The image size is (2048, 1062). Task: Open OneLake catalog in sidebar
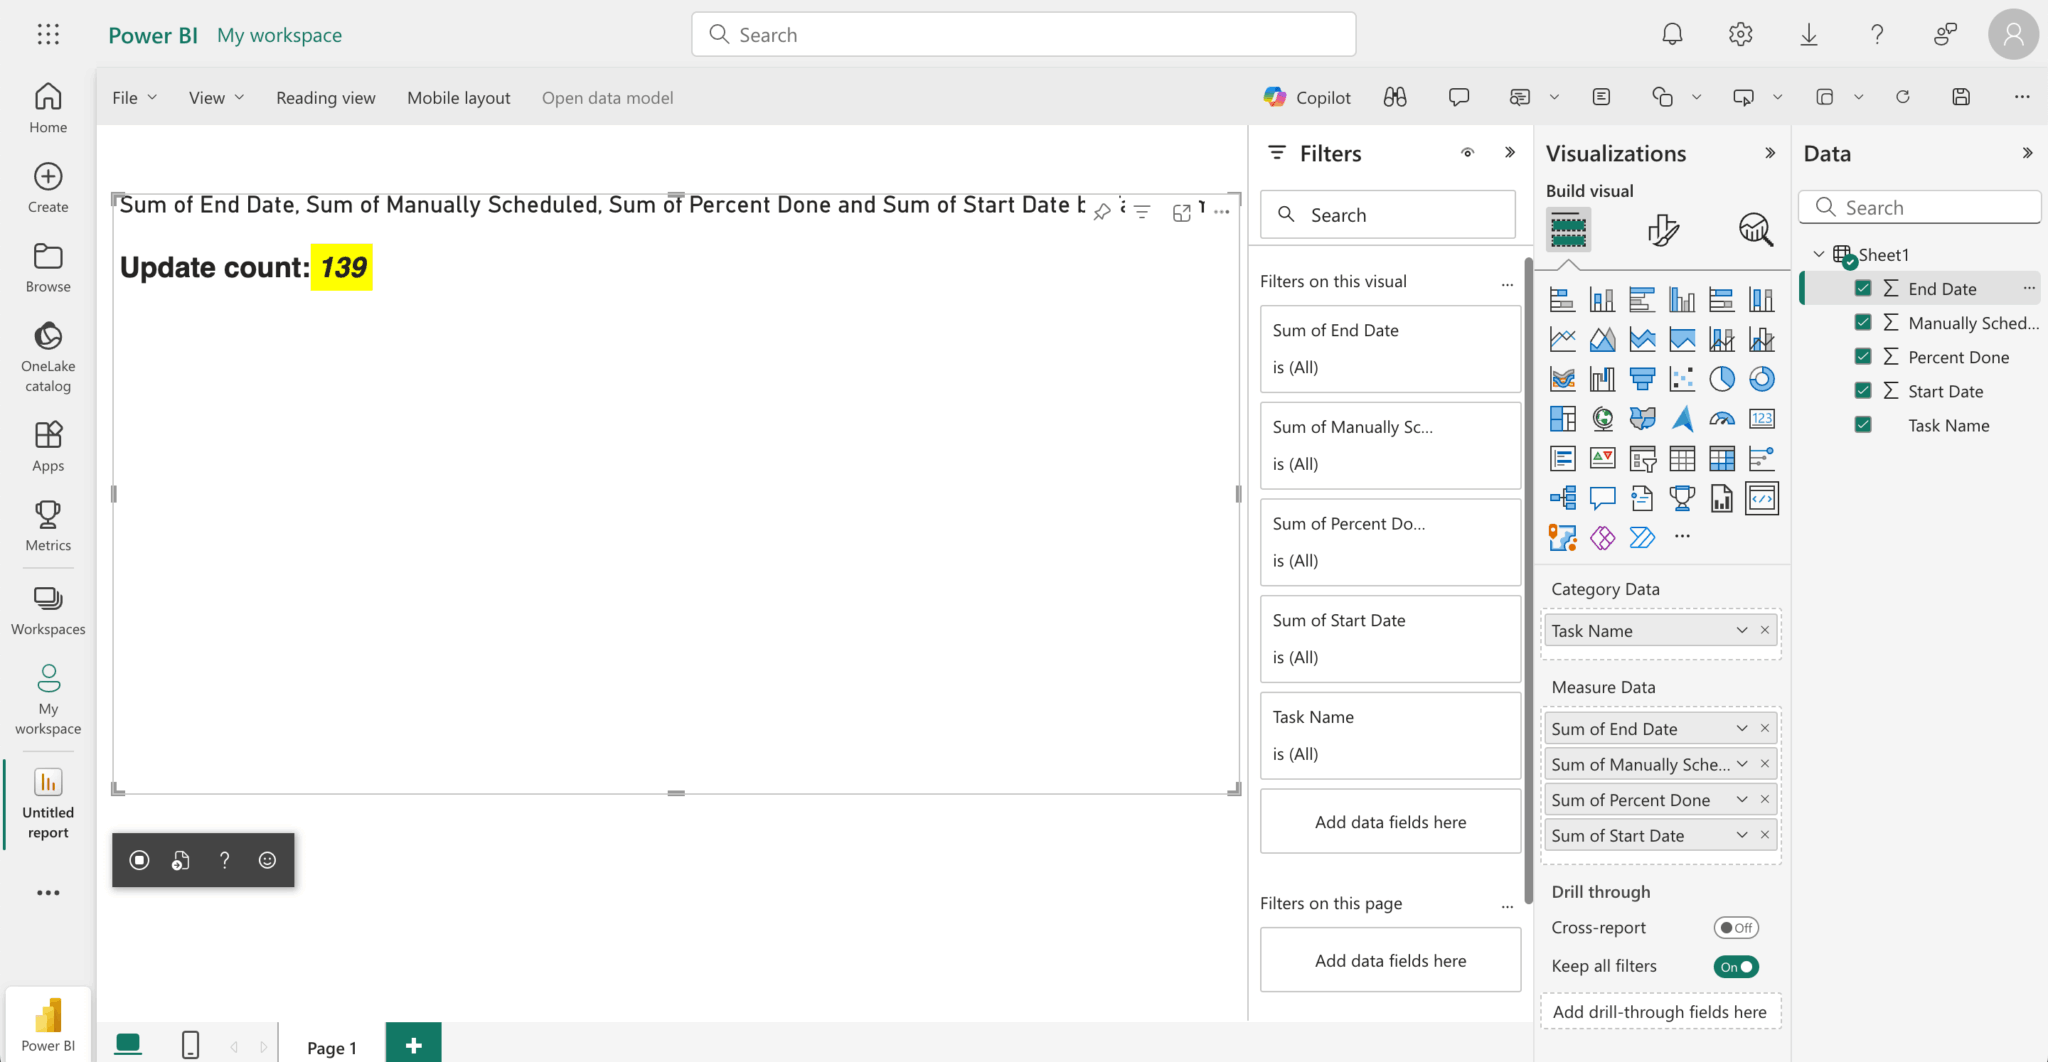[48, 356]
